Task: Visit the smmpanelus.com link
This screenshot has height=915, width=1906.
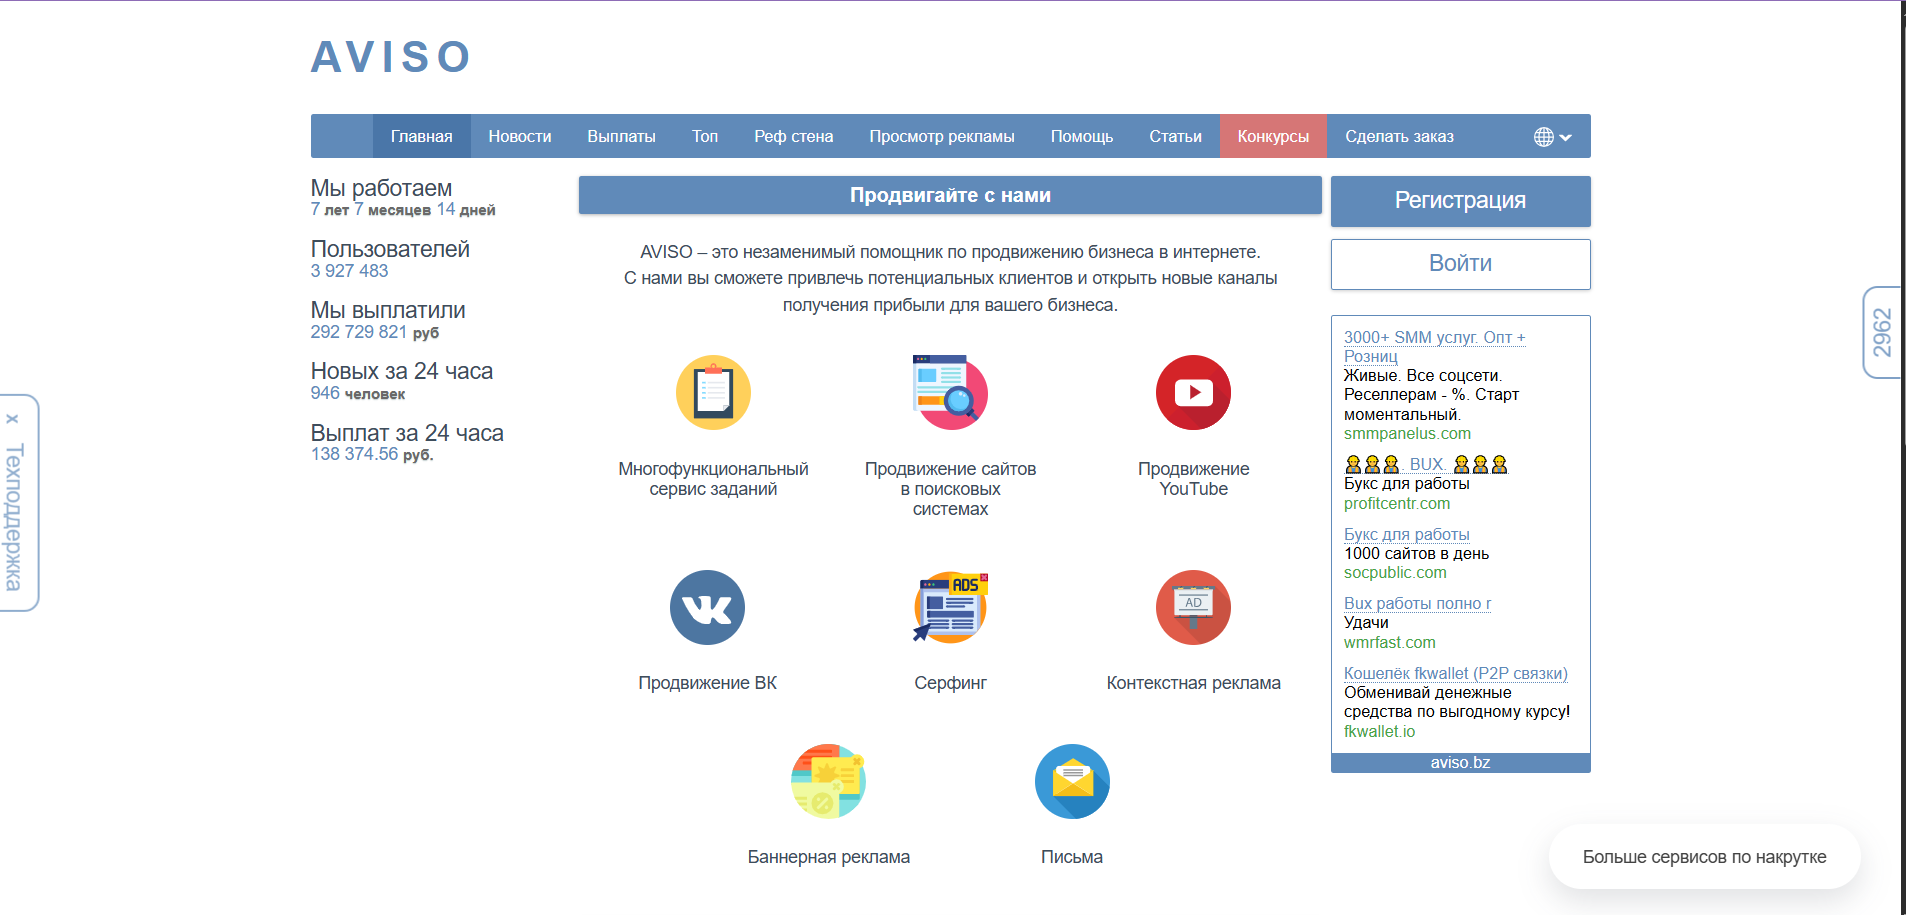Action: [1407, 433]
